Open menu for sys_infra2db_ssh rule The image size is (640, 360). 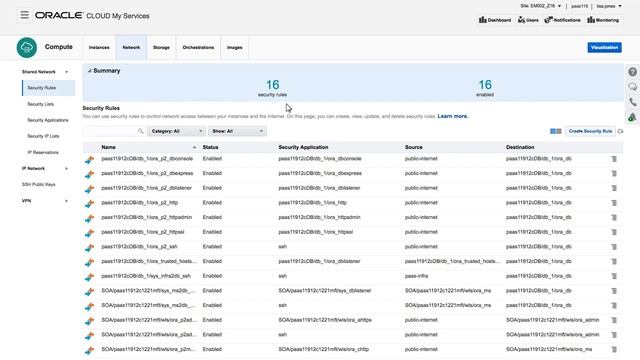pos(614,276)
